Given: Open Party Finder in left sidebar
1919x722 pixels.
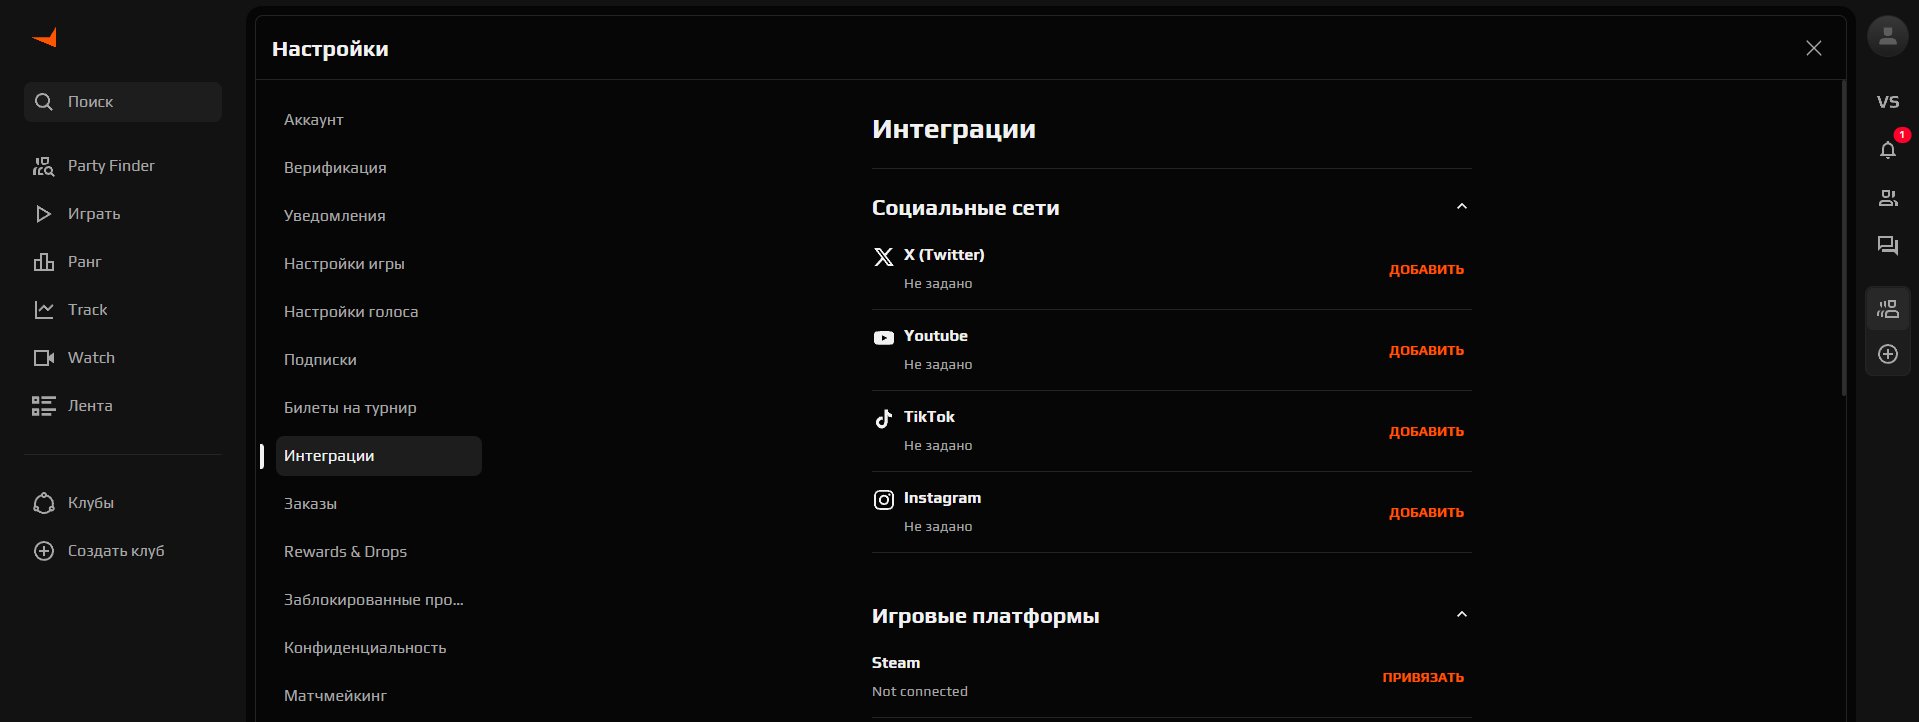Looking at the screenshot, I should (x=110, y=166).
